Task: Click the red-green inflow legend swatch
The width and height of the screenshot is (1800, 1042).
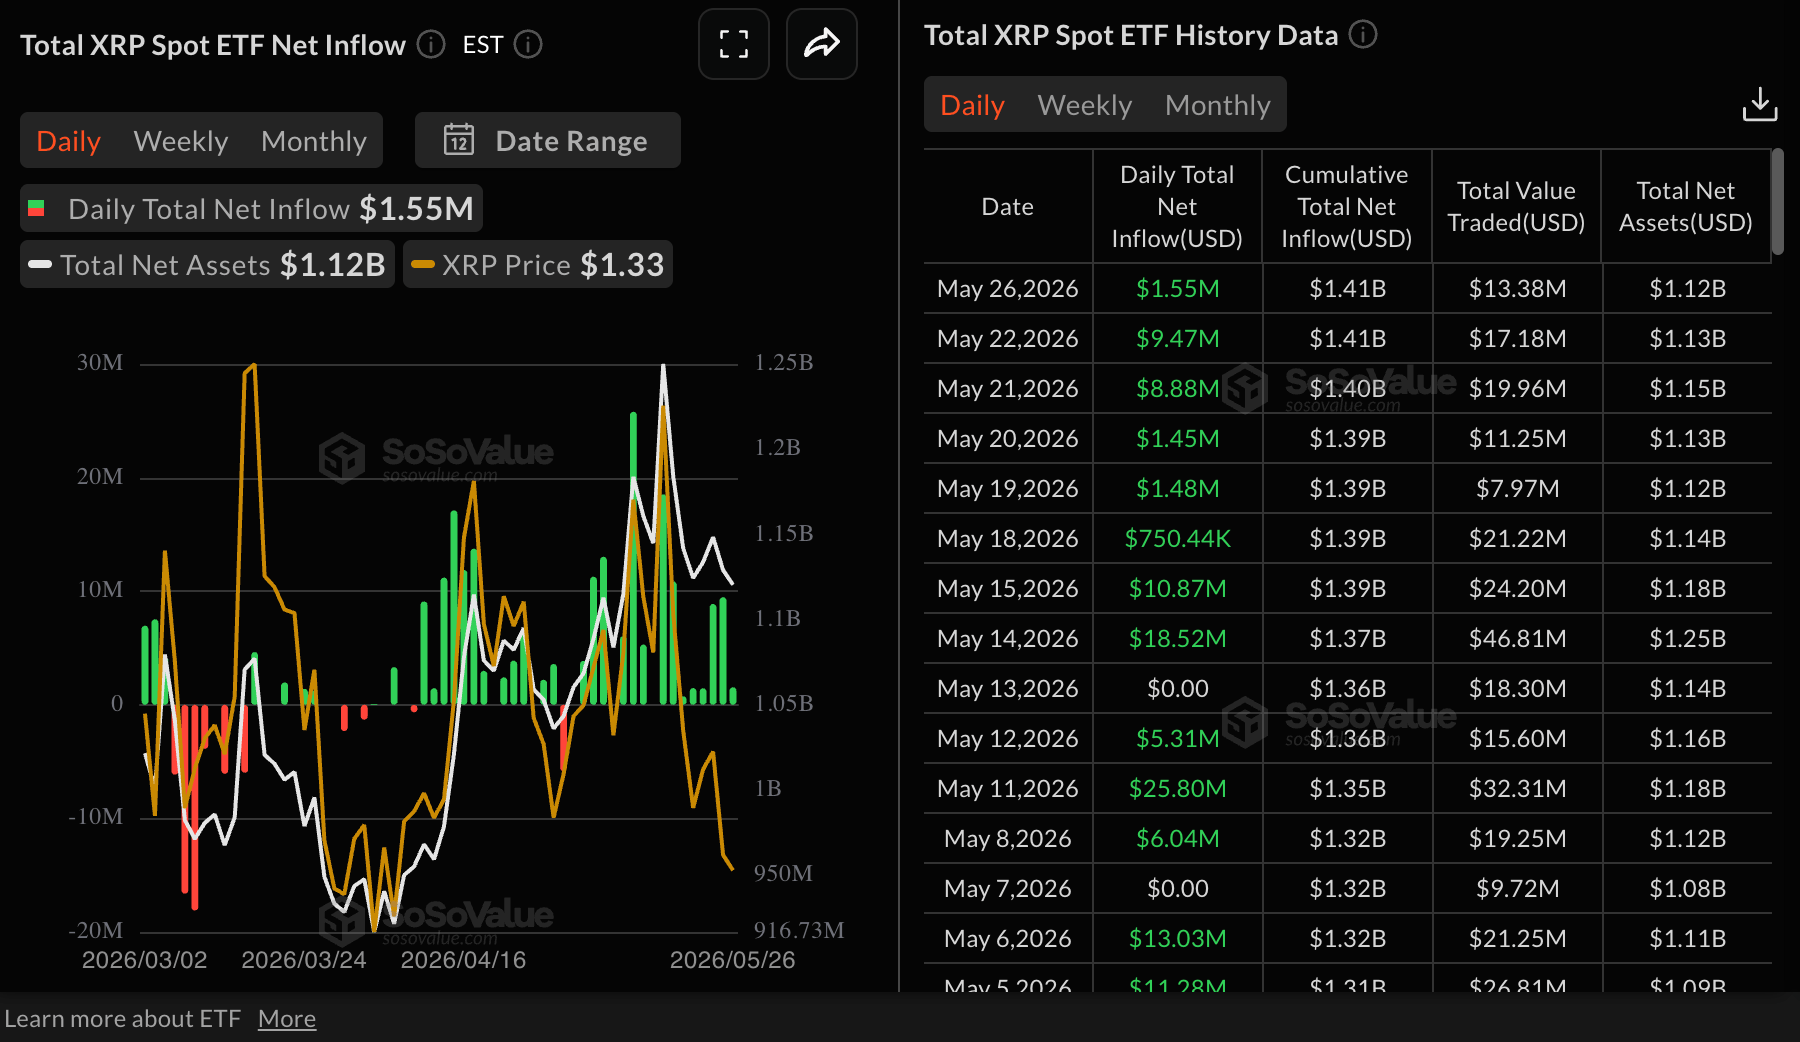Action: (x=37, y=208)
